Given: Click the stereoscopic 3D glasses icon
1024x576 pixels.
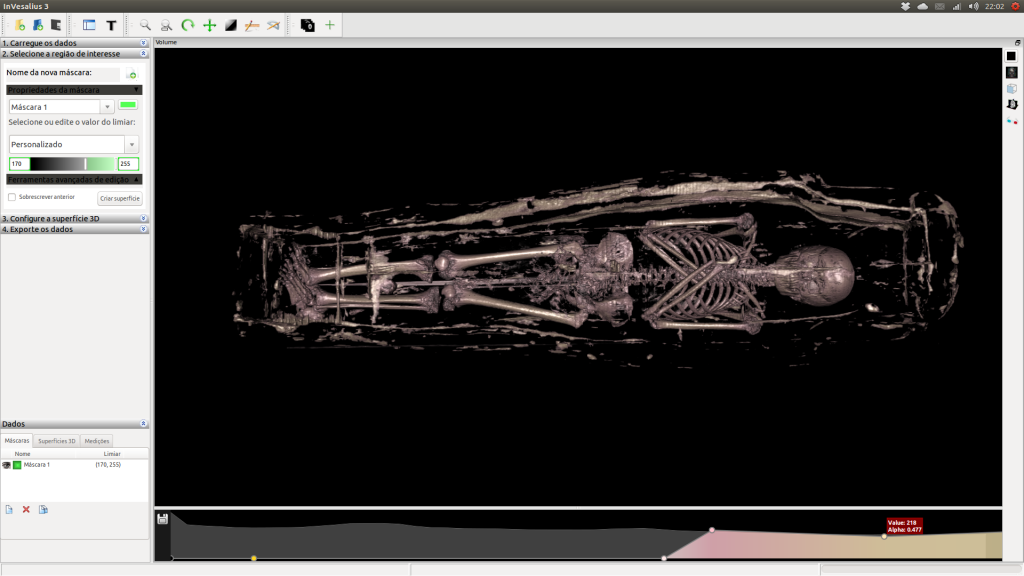Looking at the screenshot, I should pyautogui.click(x=1011, y=117).
